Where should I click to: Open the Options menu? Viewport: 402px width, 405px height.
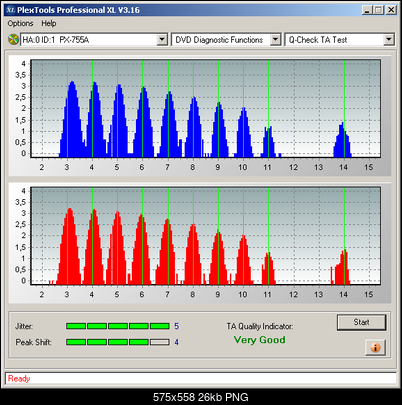(20, 23)
